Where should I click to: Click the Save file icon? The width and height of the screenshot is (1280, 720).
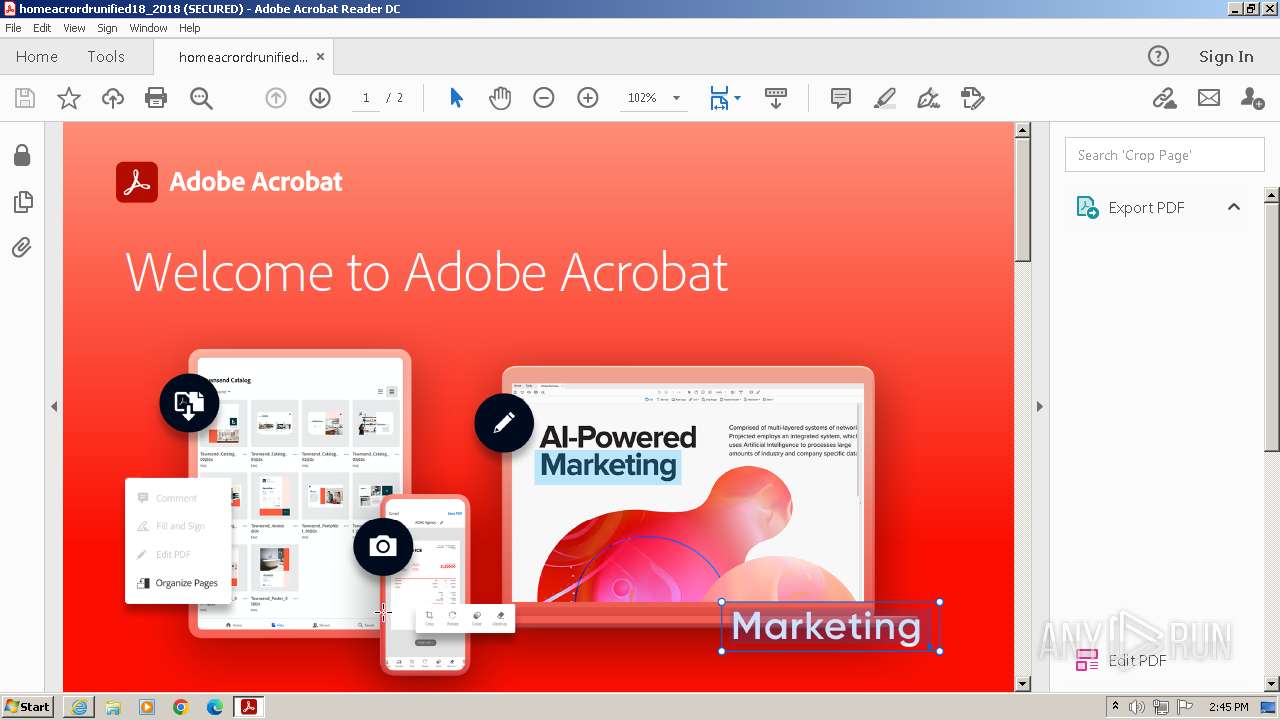coord(25,98)
